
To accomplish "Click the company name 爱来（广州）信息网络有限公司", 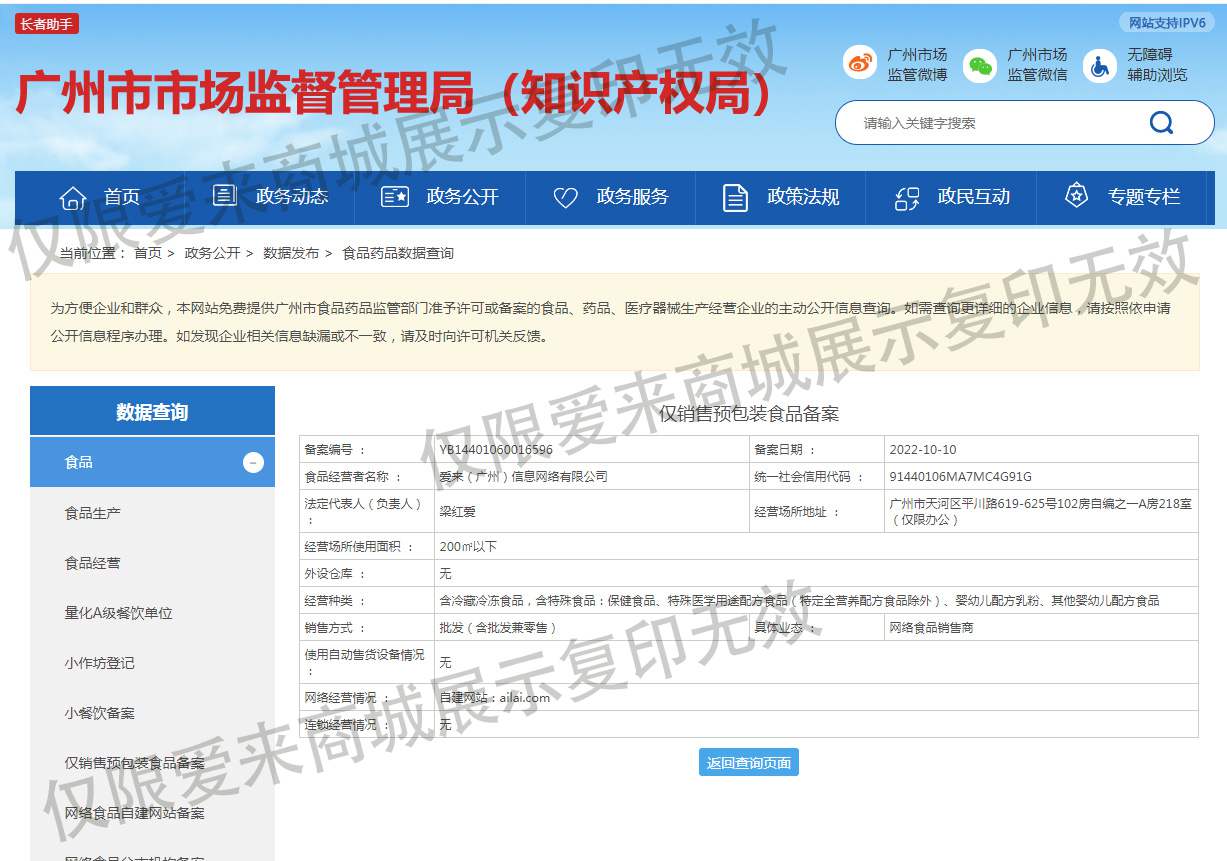I will [x=523, y=477].
